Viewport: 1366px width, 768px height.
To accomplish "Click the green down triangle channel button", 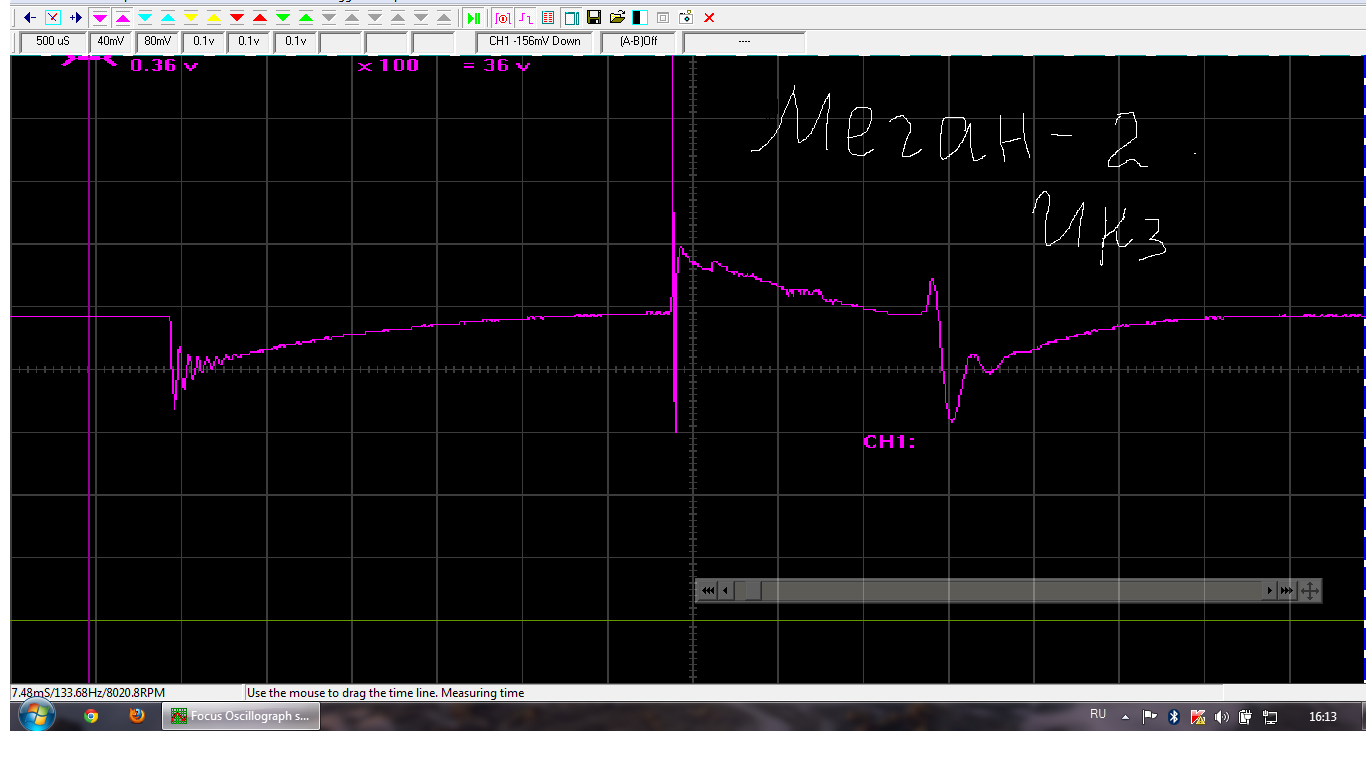I will coord(283,18).
